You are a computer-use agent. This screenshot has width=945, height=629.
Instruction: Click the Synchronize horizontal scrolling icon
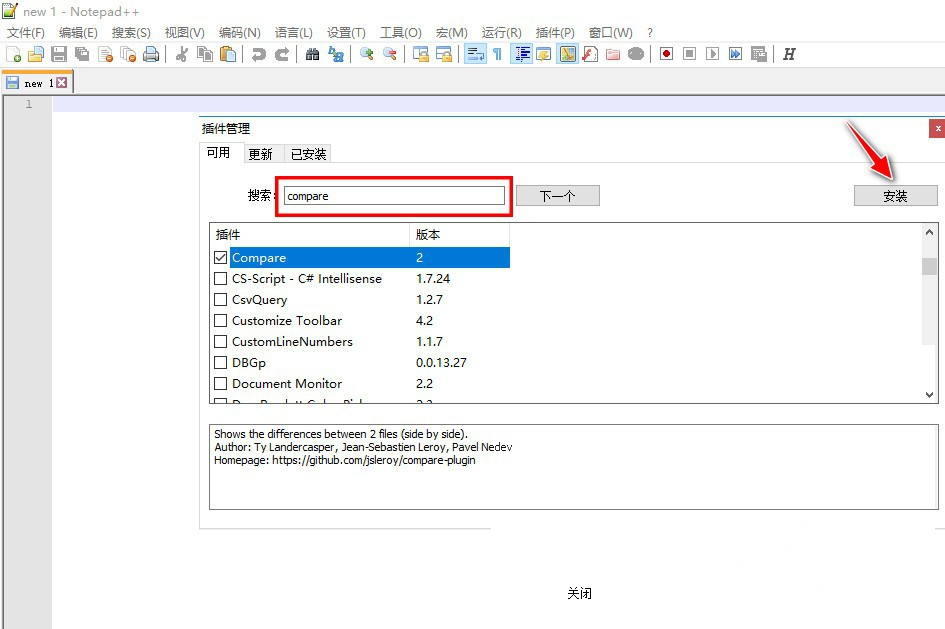[x=444, y=54]
